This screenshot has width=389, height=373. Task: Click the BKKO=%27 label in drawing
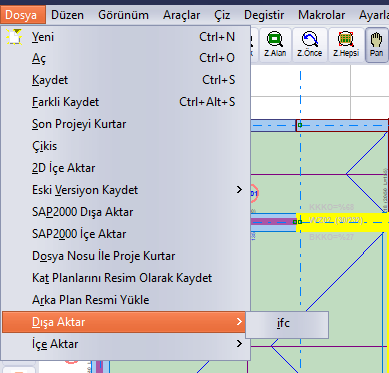click(x=332, y=237)
